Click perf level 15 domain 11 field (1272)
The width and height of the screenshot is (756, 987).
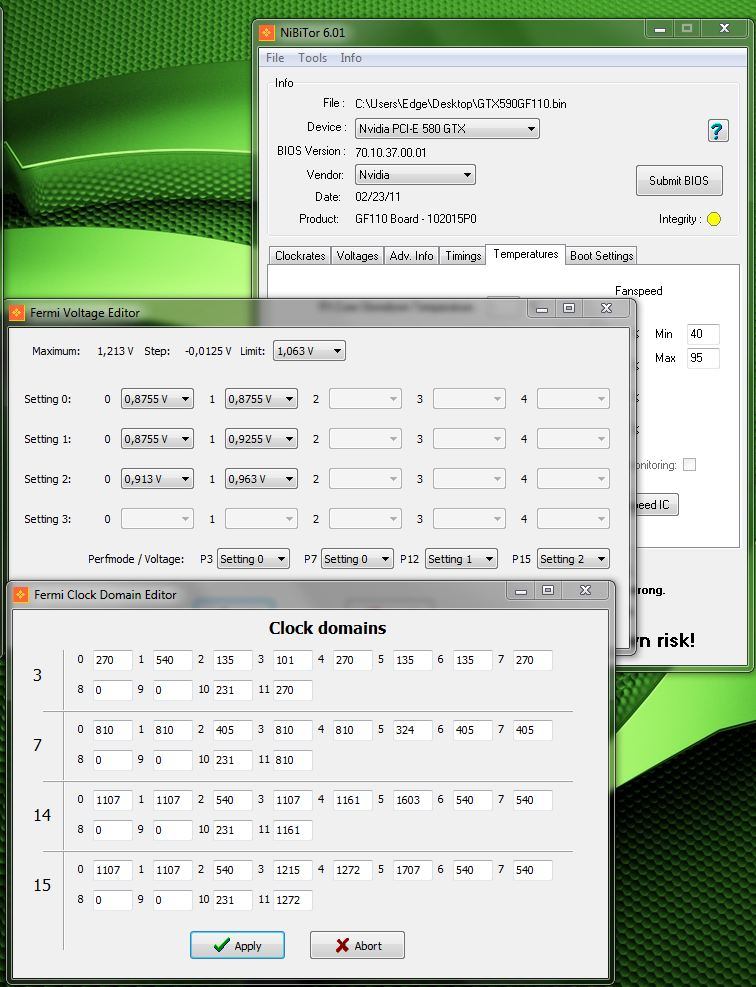[x=293, y=900]
